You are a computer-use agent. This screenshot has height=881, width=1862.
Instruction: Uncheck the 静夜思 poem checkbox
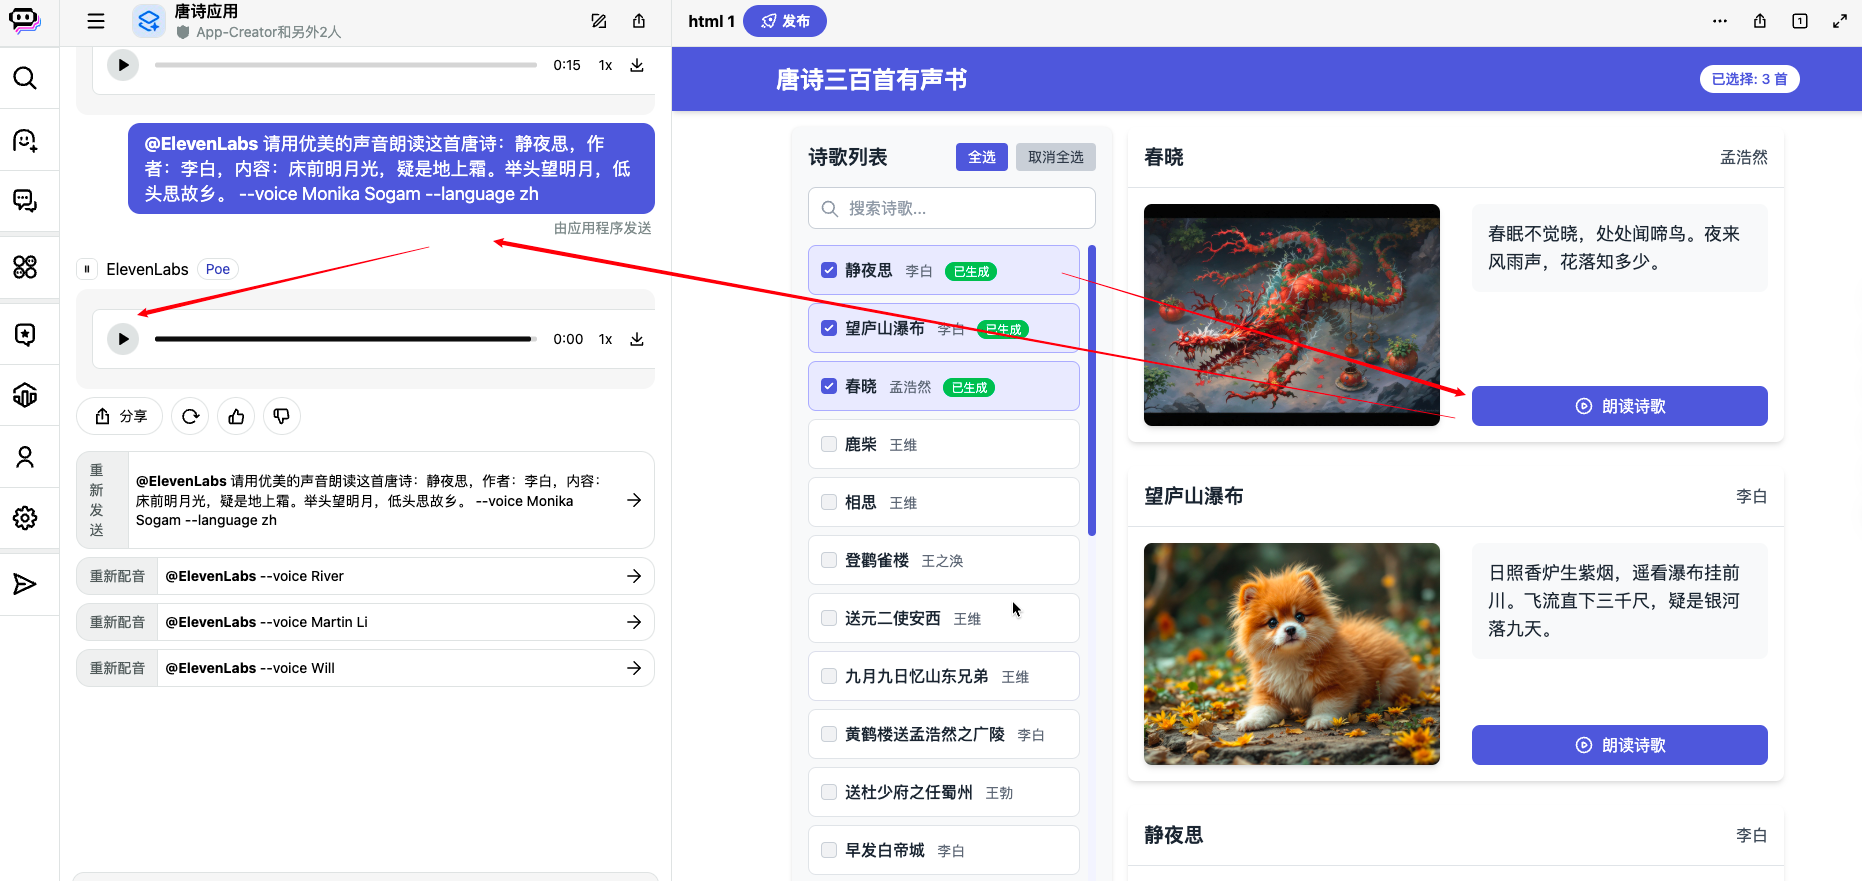[829, 270]
